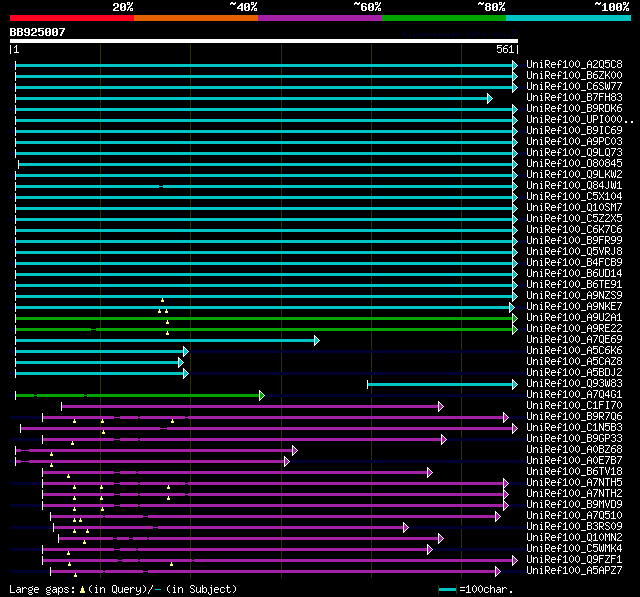Click the red 20% identity legend segment

[72, 18]
